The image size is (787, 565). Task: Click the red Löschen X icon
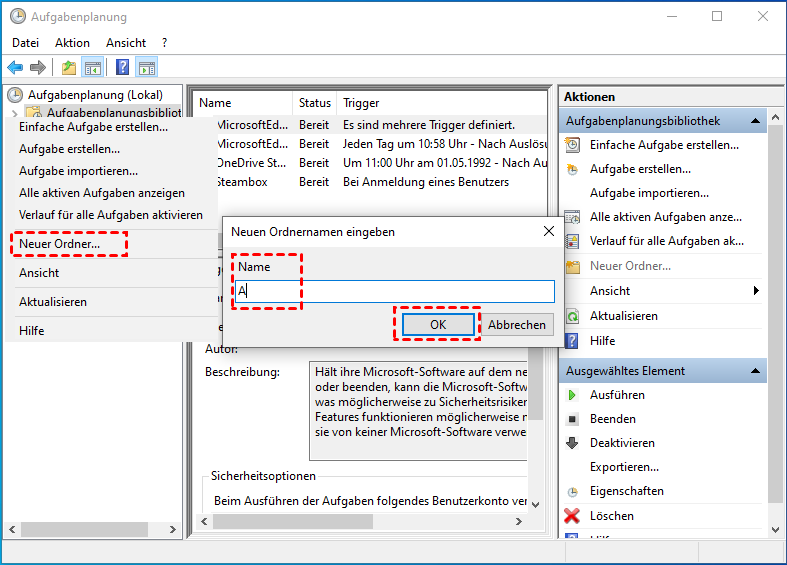[572, 516]
